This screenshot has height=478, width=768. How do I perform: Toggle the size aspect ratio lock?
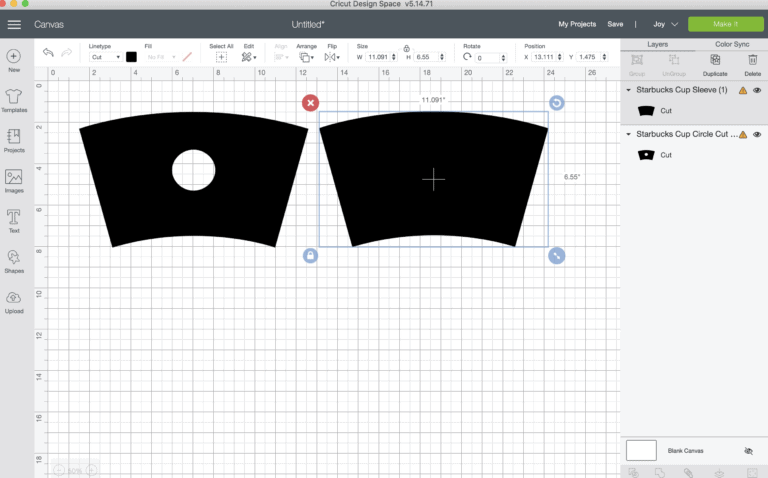[x=406, y=47]
